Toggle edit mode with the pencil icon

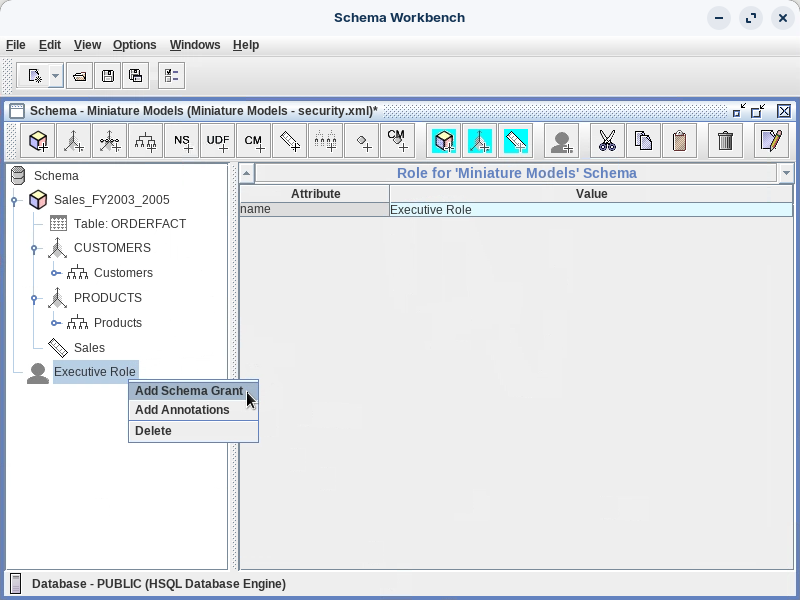coord(770,141)
